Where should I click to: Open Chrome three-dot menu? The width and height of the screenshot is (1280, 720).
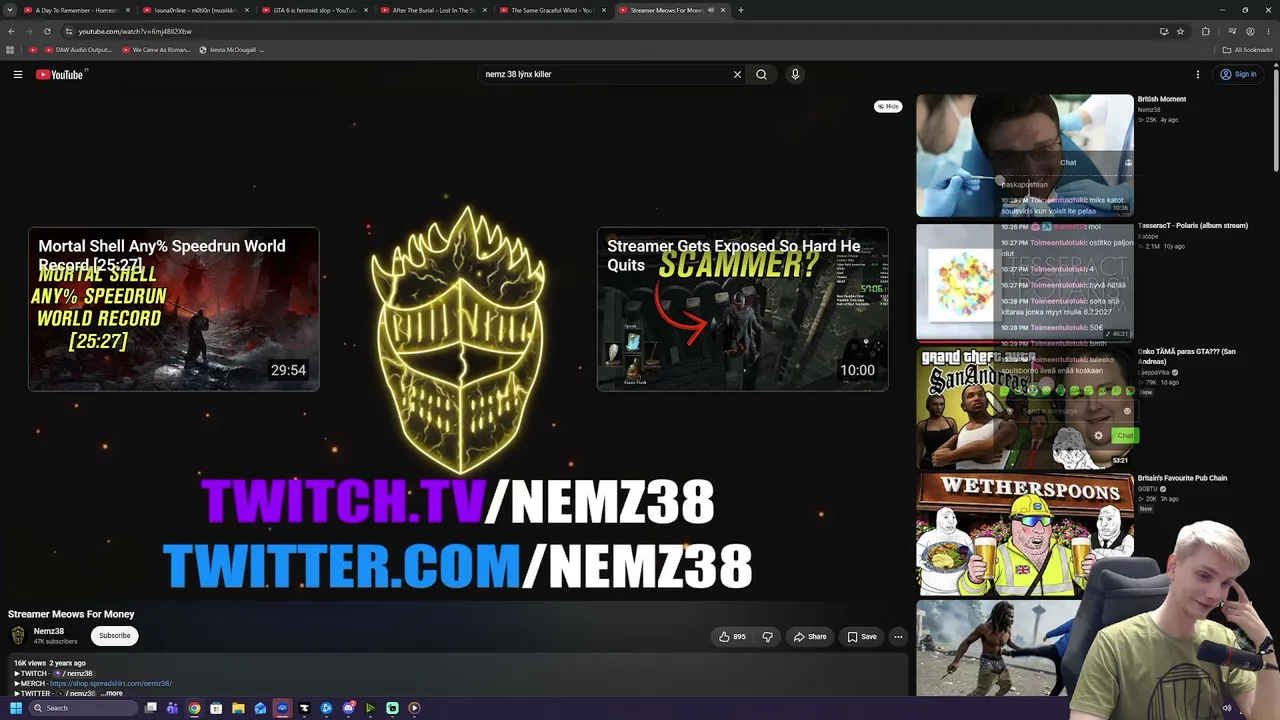coord(1268,31)
